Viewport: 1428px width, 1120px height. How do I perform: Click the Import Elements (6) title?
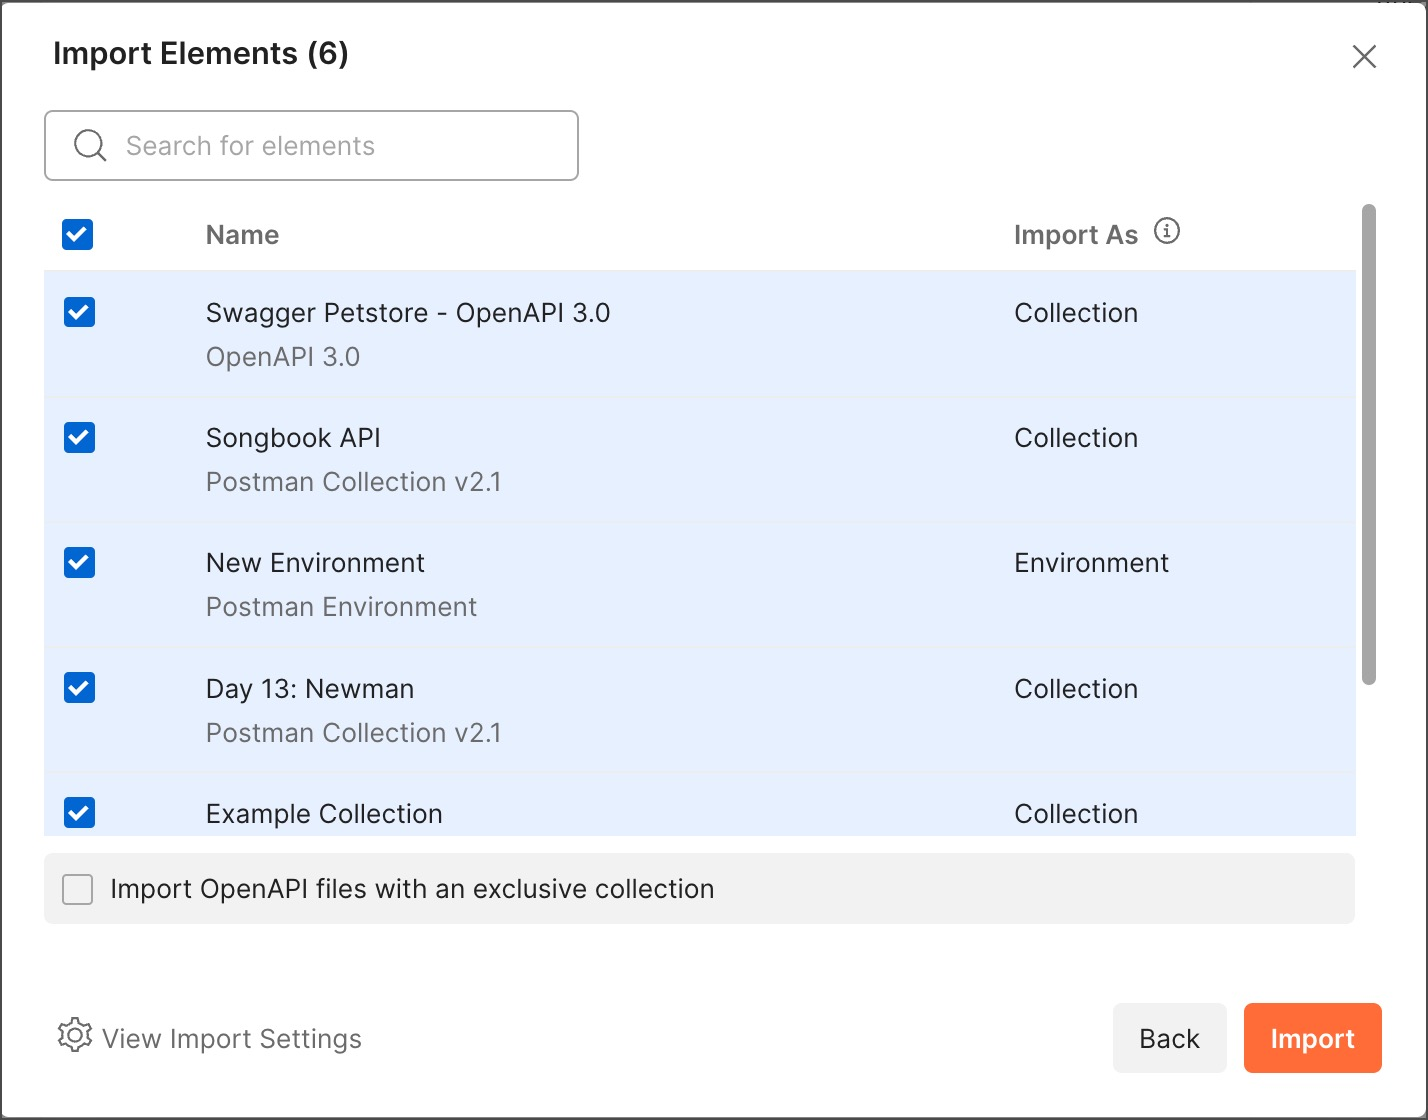(200, 53)
